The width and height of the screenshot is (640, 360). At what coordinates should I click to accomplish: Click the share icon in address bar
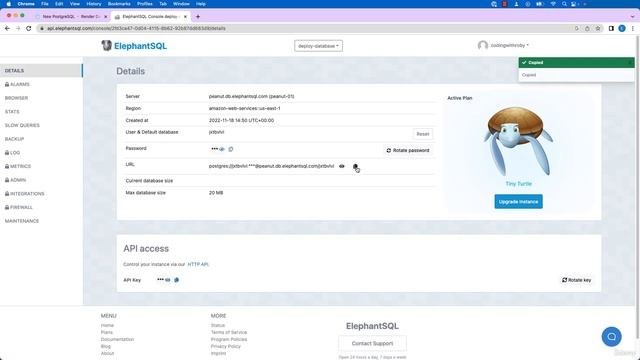(x=587, y=29)
